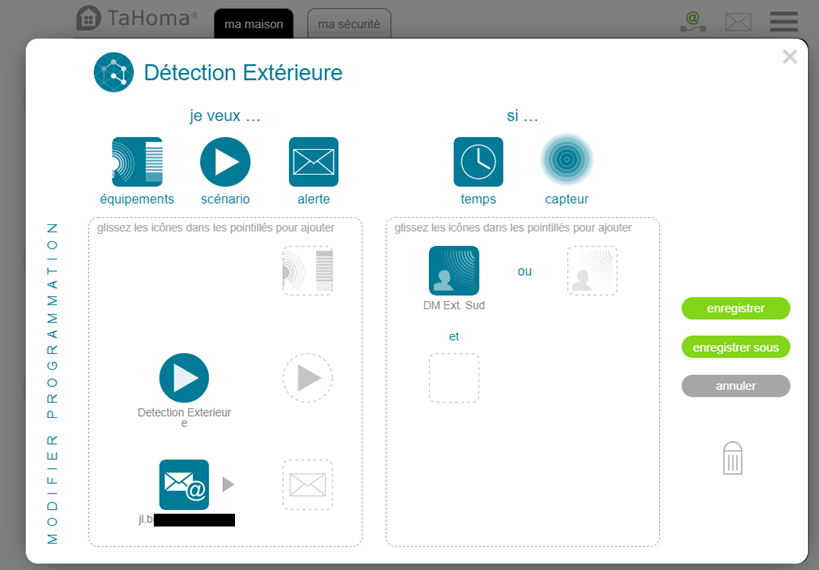Close the Détection Extérieure dialog
The image size is (819, 570).
[x=789, y=57]
